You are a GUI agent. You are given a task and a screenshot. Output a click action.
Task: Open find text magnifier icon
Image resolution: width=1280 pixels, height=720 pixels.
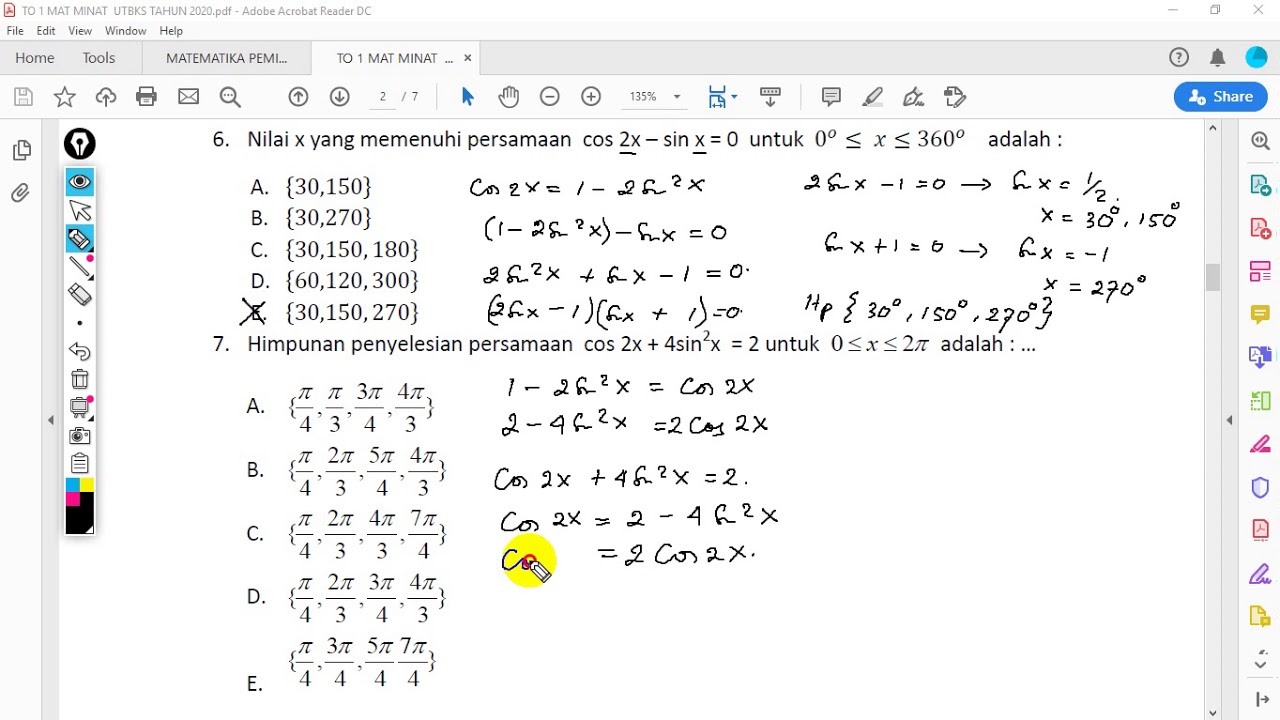230,97
